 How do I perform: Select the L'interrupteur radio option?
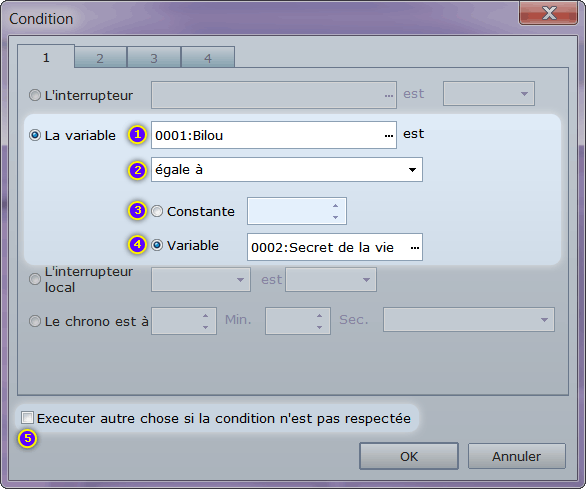[35, 95]
